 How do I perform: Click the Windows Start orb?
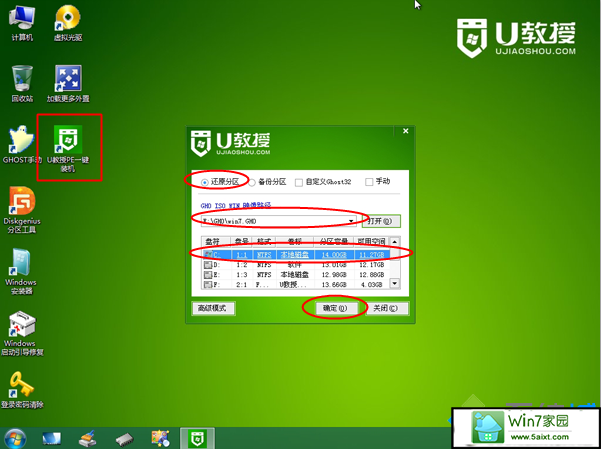[15, 438]
